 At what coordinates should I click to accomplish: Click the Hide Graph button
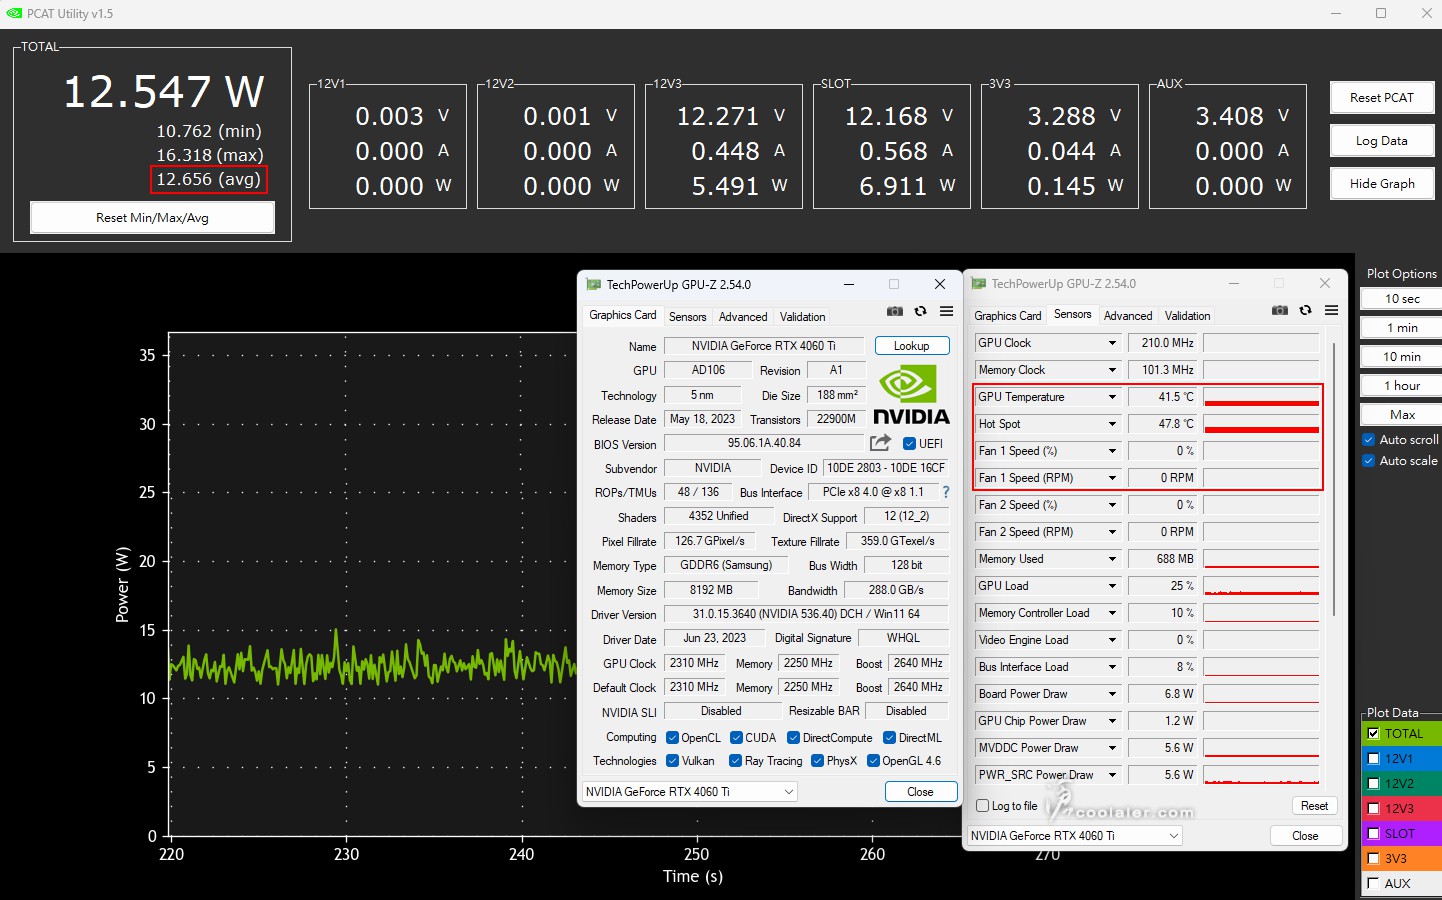point(1382,184)
